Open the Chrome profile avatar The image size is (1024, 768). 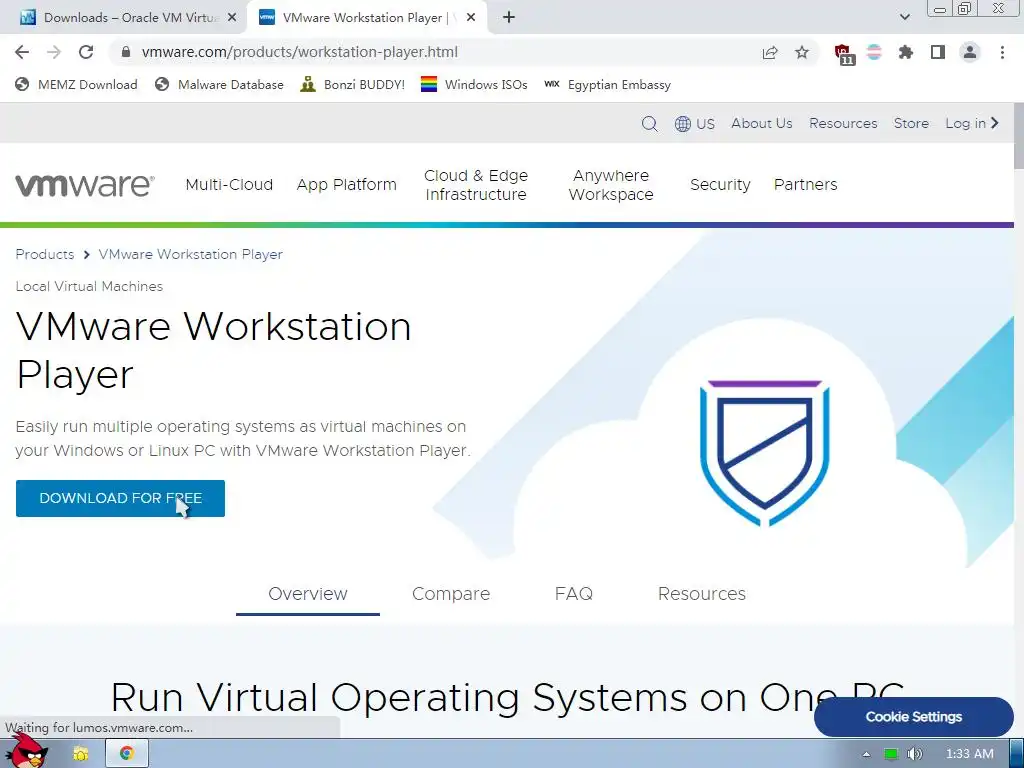tap(970, 52)
